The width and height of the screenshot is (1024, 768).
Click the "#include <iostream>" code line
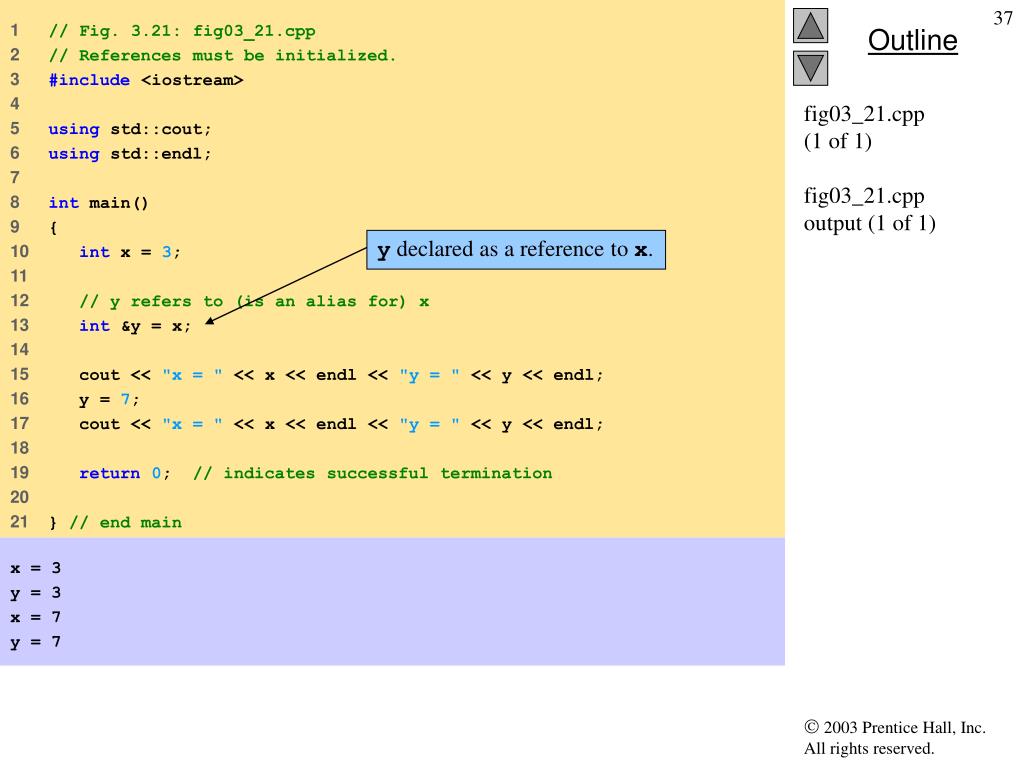(145, 80)
